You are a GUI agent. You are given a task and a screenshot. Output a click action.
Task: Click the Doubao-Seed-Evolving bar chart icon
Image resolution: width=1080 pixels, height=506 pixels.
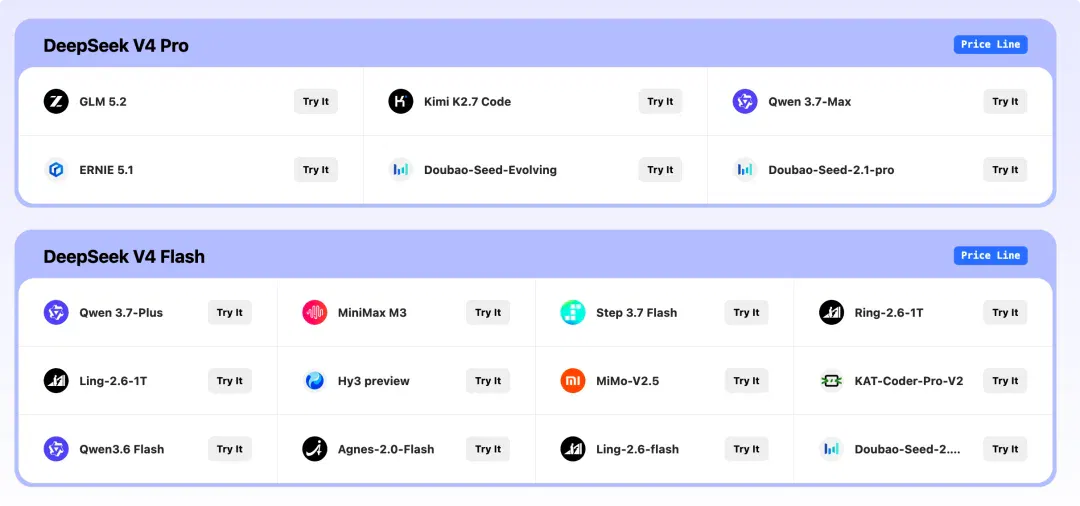coord(401,169)
